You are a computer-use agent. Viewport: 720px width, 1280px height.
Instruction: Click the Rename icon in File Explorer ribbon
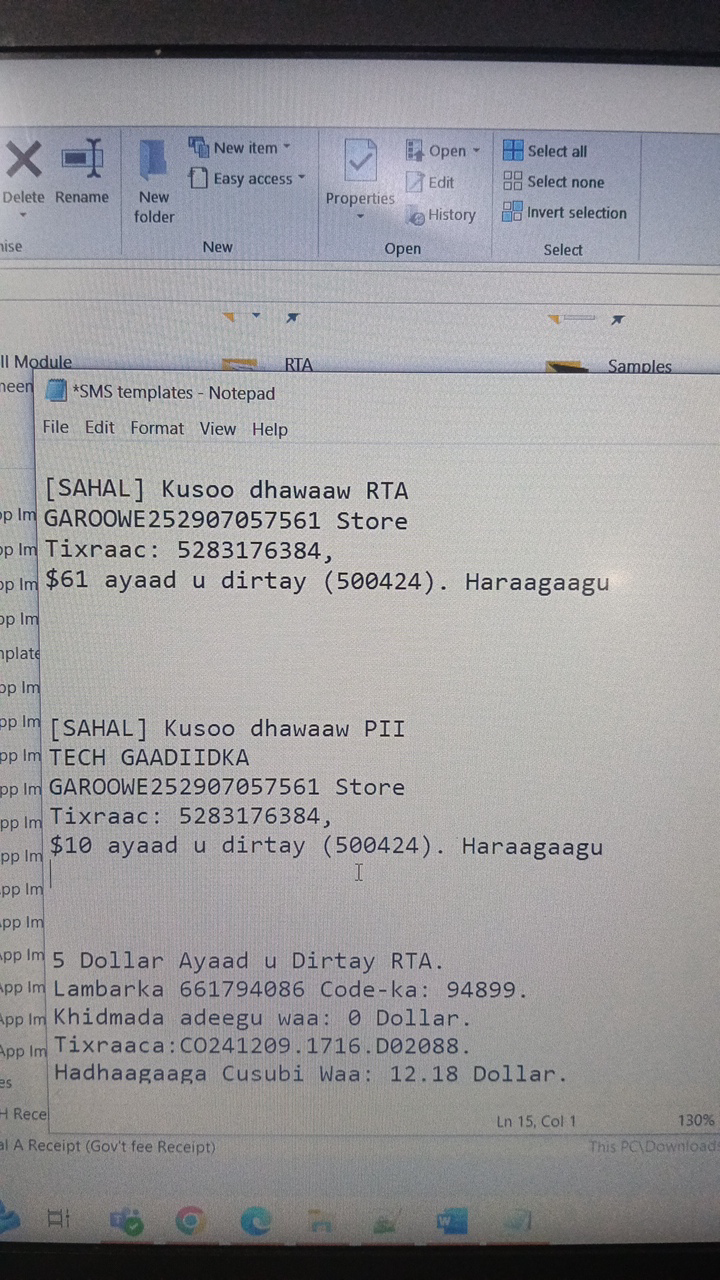click(x=82, y=159)
